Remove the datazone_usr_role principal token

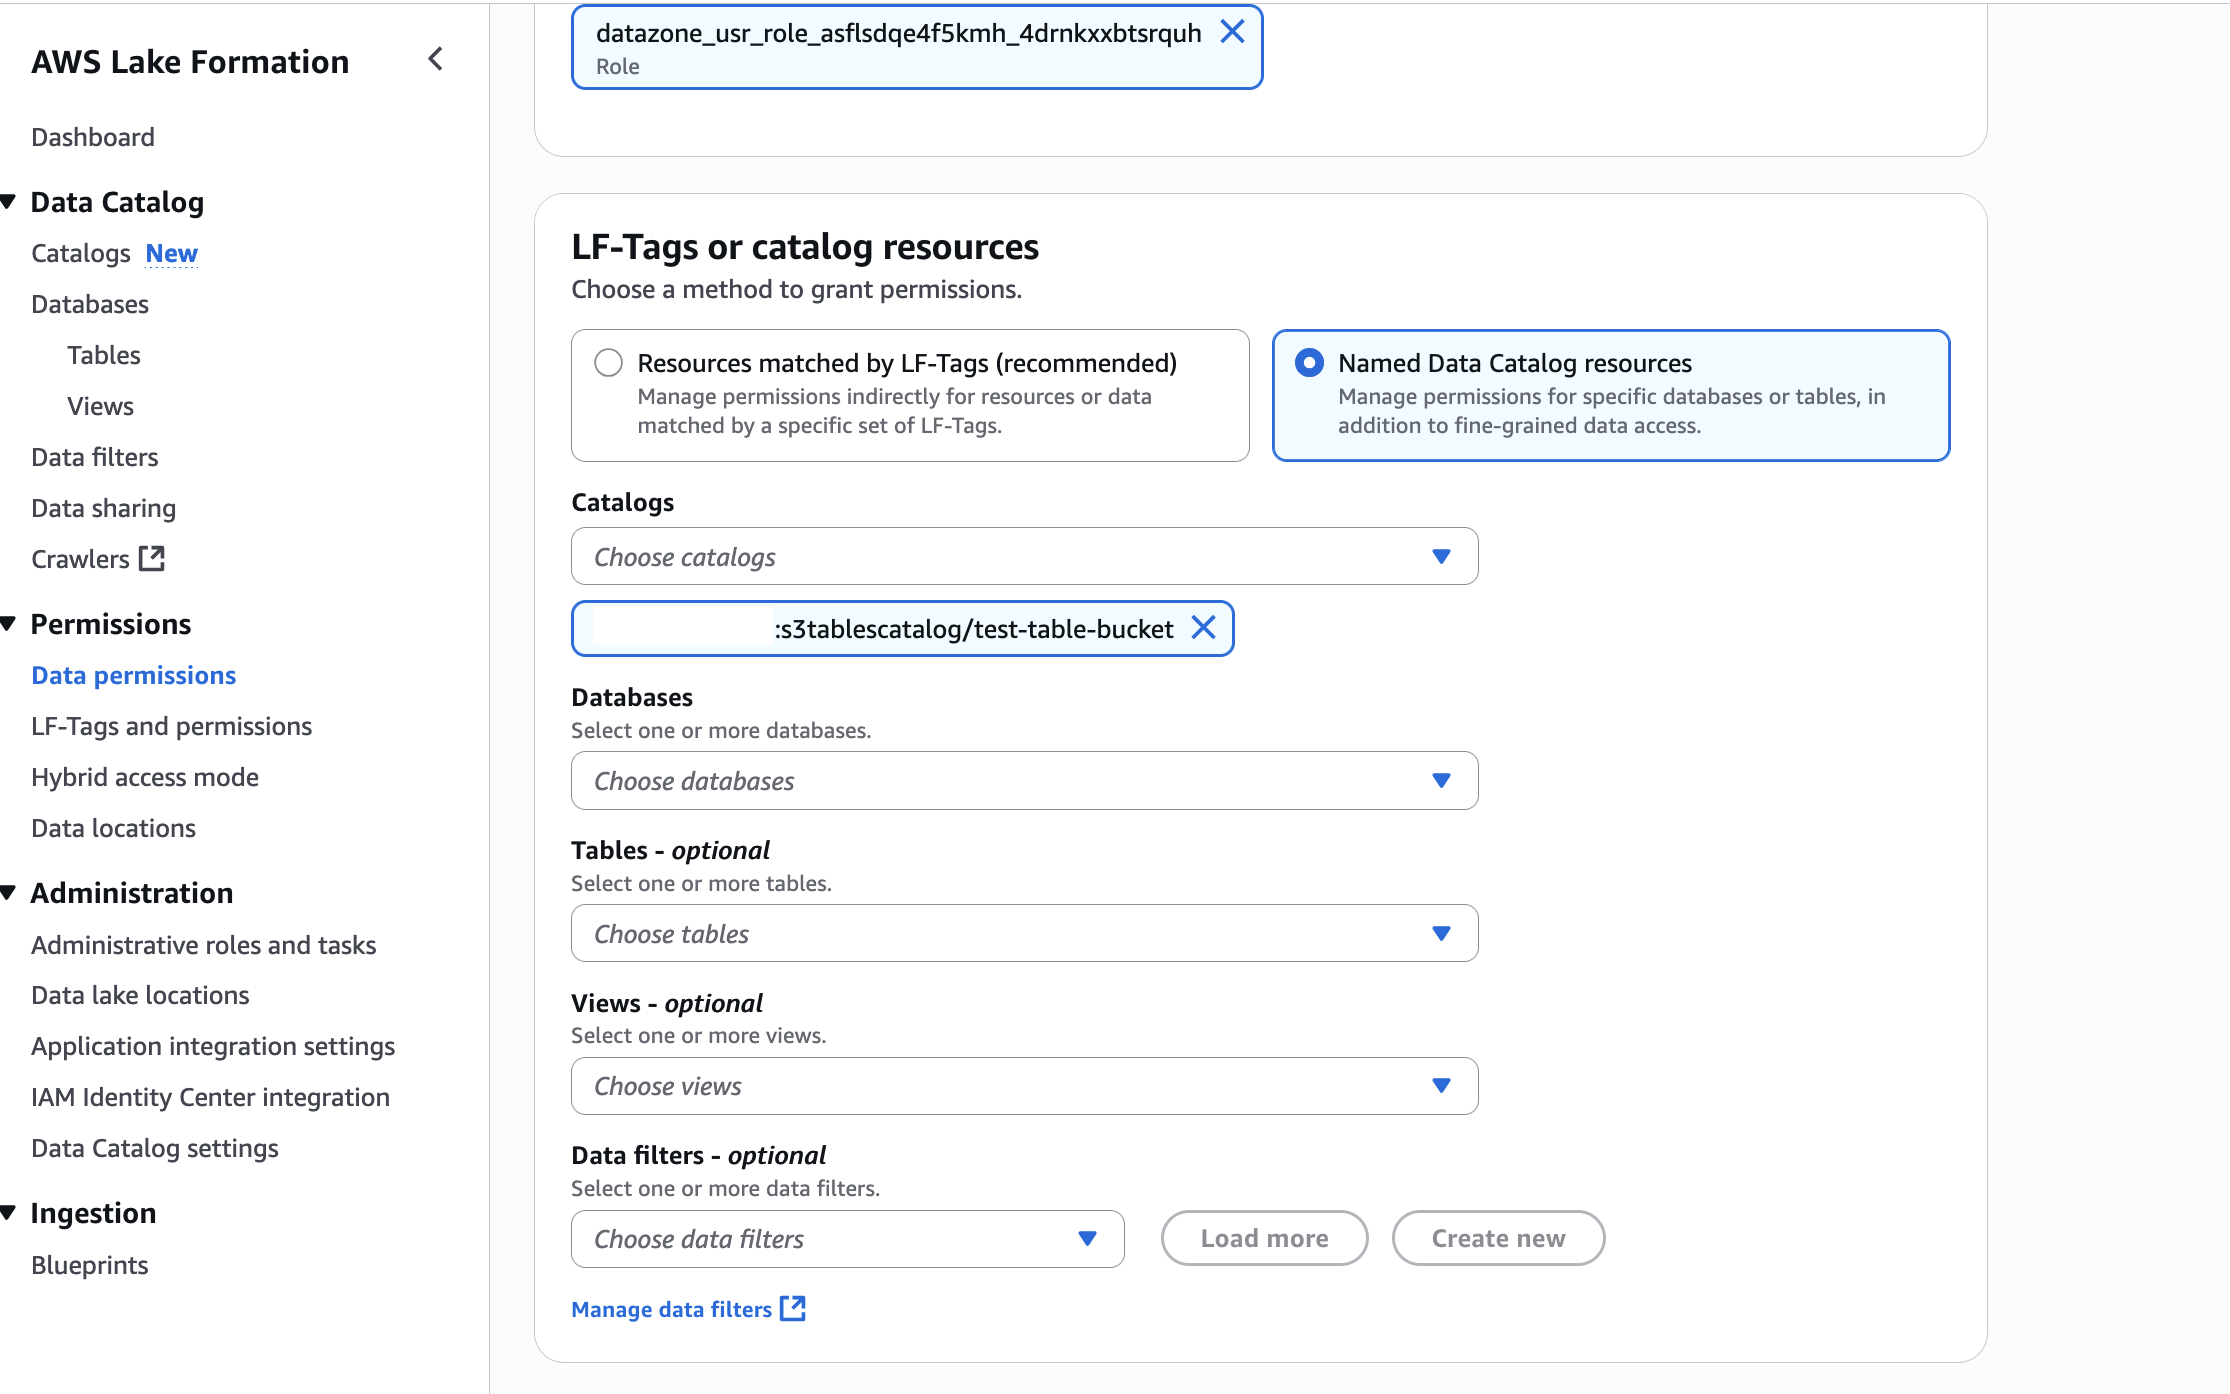pyautogui.click(x=1232, y=32)
